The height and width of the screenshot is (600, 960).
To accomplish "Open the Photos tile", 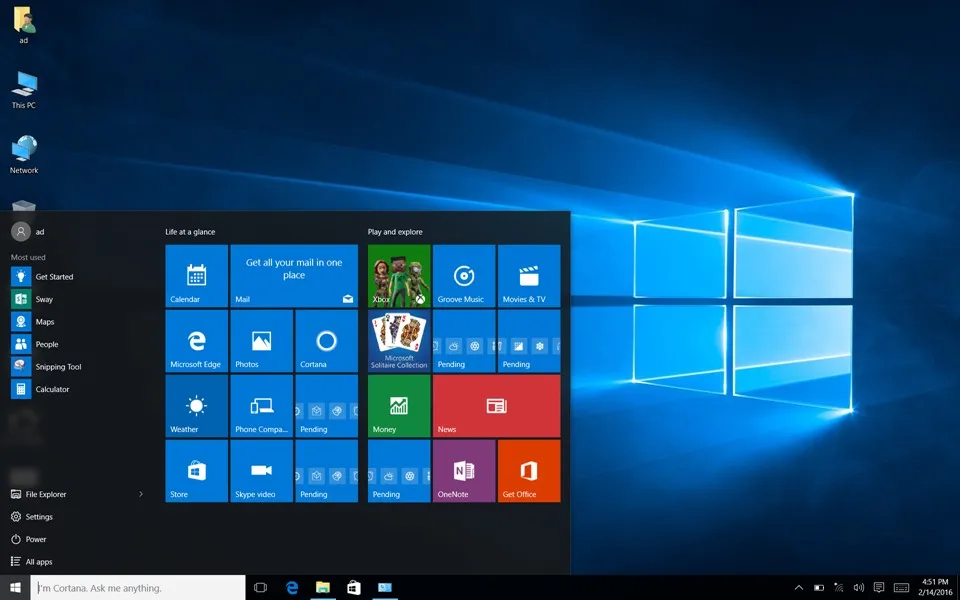I will [261, 340].
